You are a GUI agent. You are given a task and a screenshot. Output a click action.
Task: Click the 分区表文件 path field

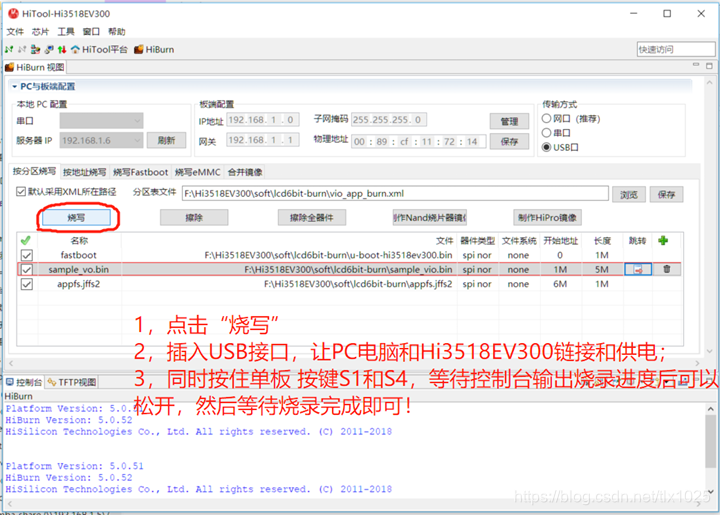[x=395, y=193]
